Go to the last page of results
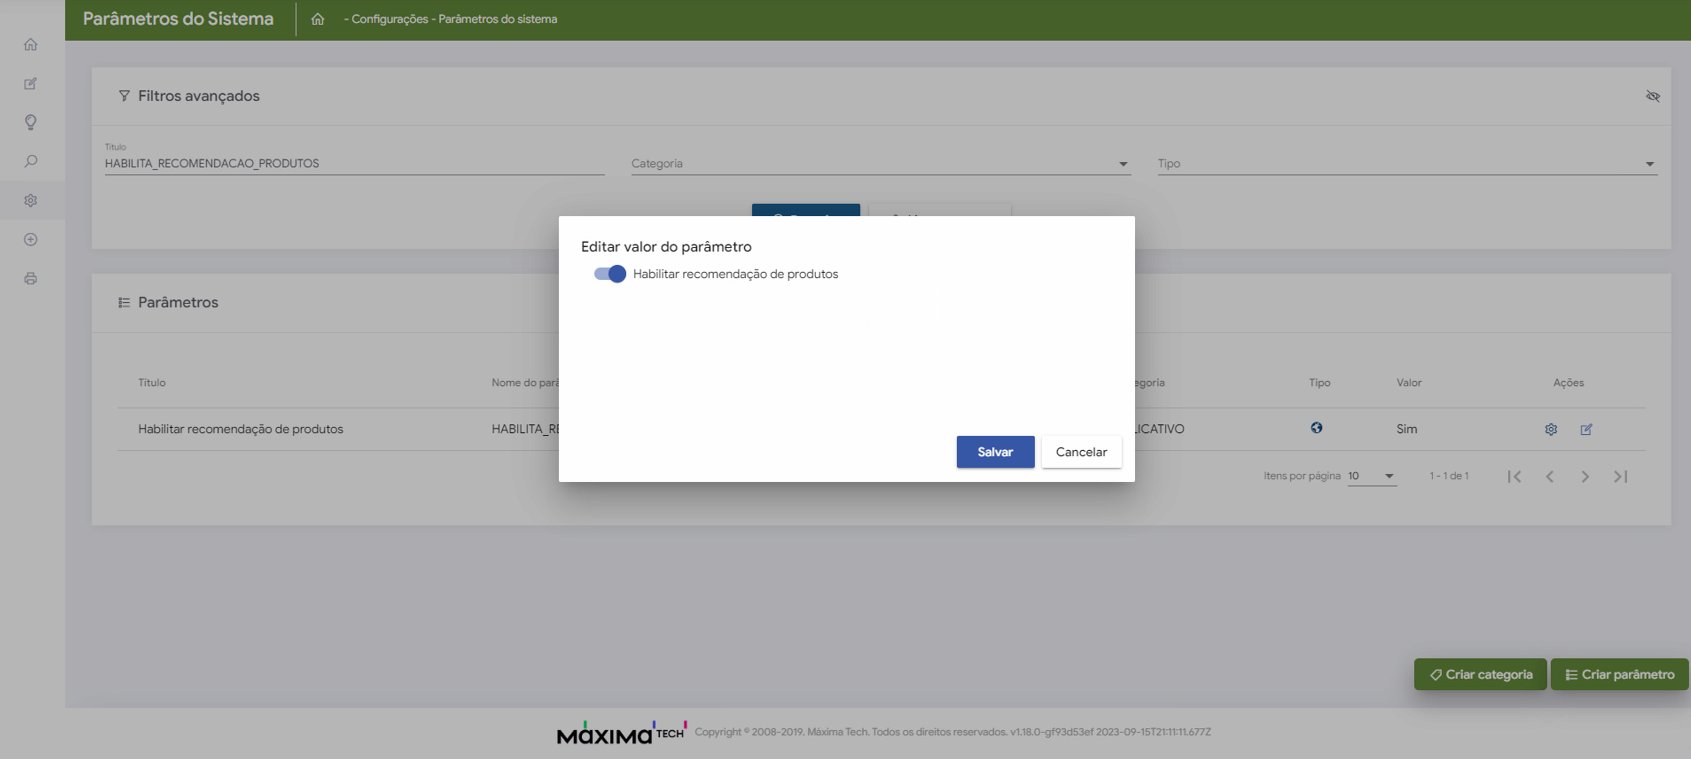Image resolution: width=1691 pixels, height=759 pixels. click(1621, 476)
